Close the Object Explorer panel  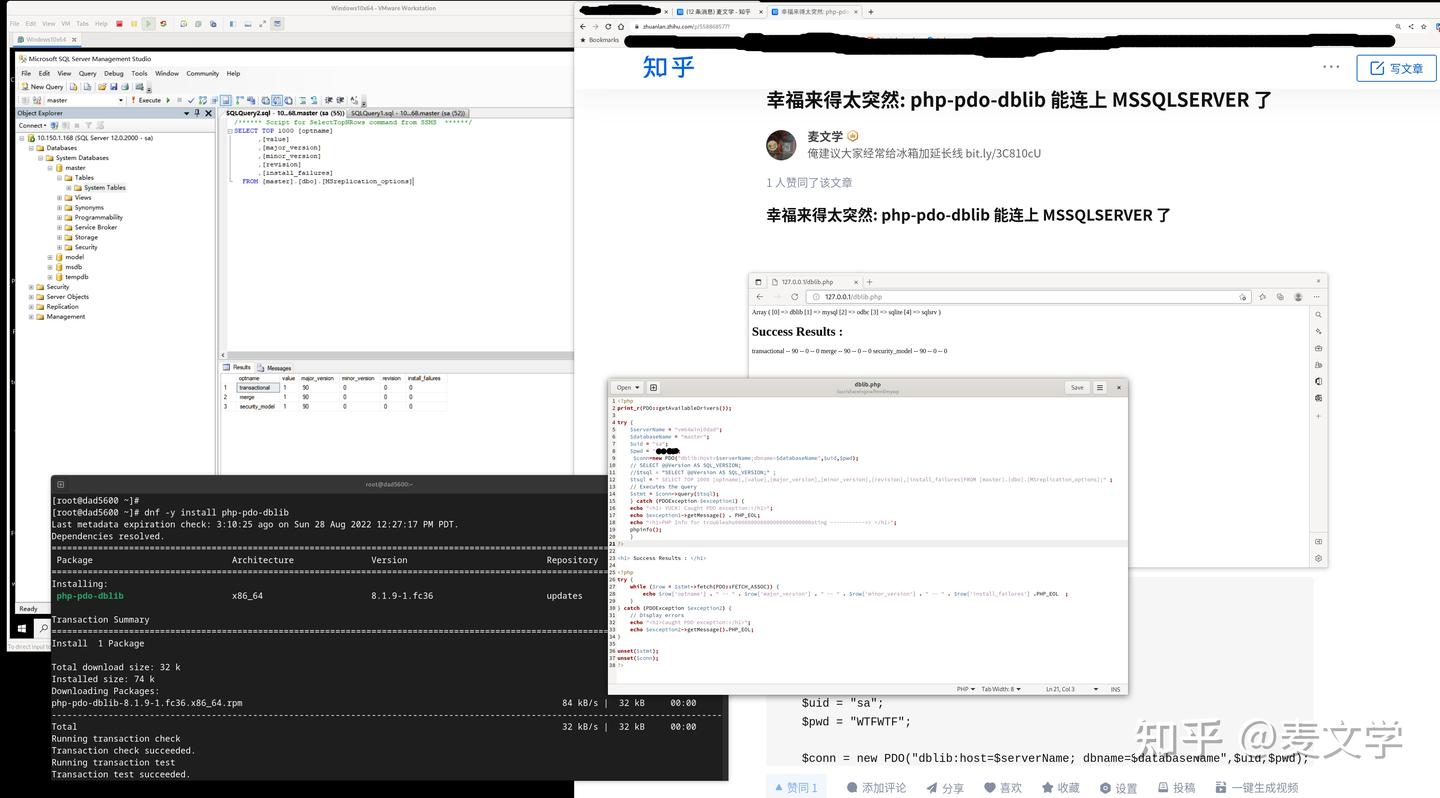208,113
